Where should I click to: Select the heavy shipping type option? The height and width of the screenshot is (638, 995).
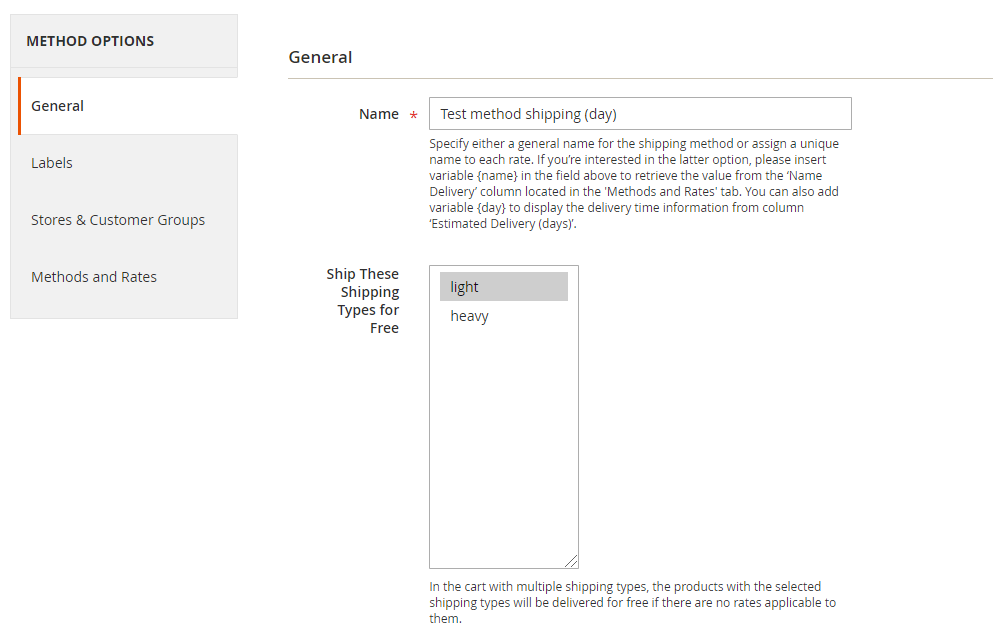[x=504, y=316]
